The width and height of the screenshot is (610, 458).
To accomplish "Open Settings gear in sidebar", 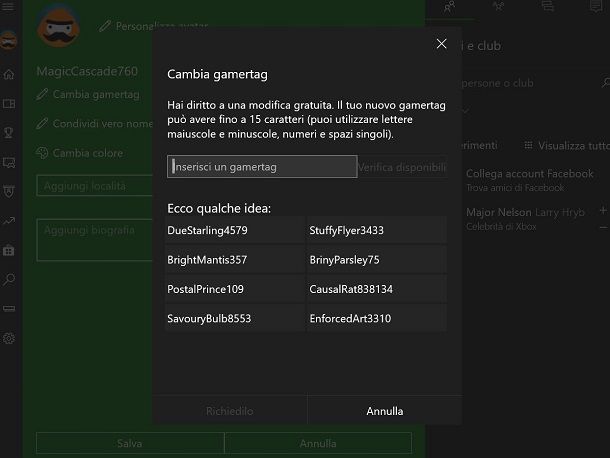I will click(x=9, y=338).
